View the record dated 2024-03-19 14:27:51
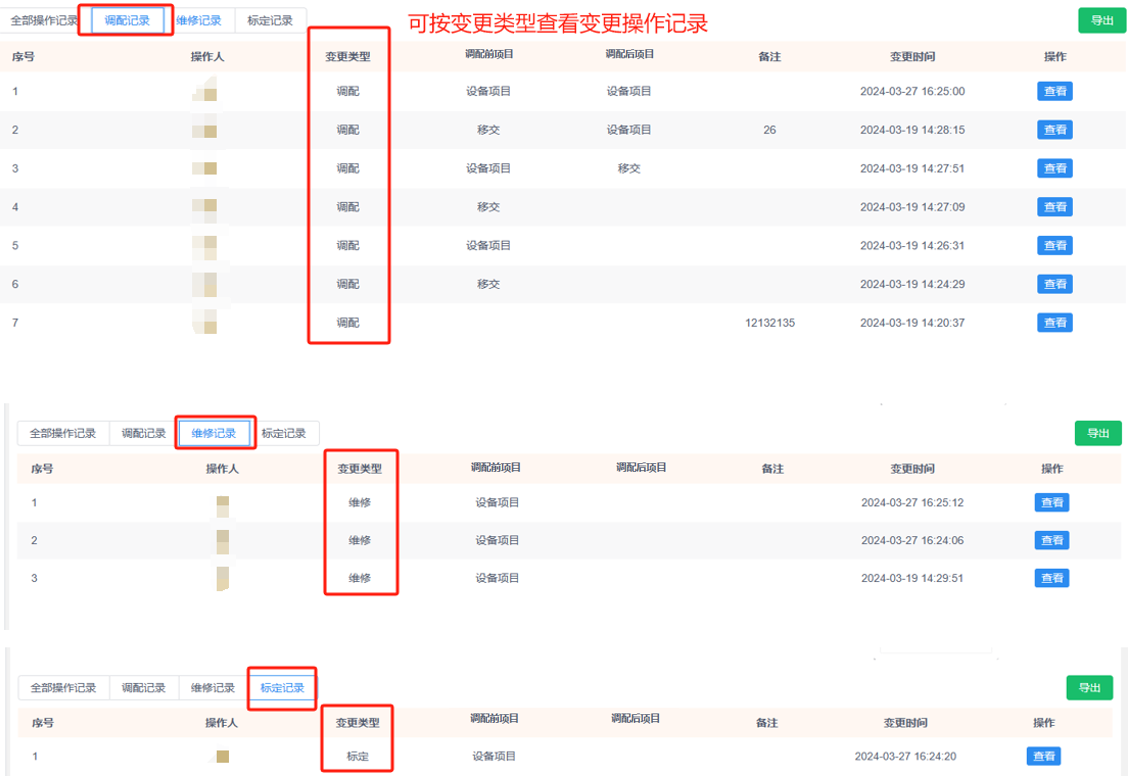The width and height of the screenshot is (1134, 781). click(x=1054, y=168)
